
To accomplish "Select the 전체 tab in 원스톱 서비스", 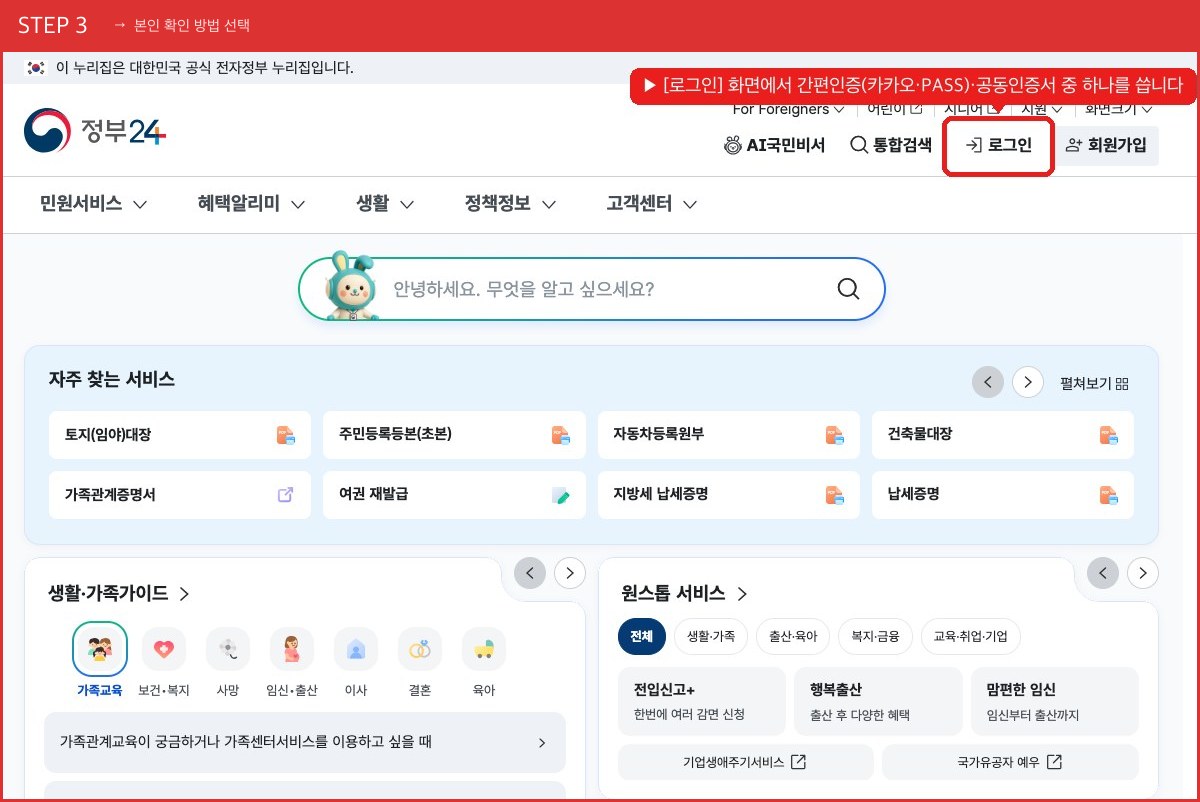I will pos(642,636).
